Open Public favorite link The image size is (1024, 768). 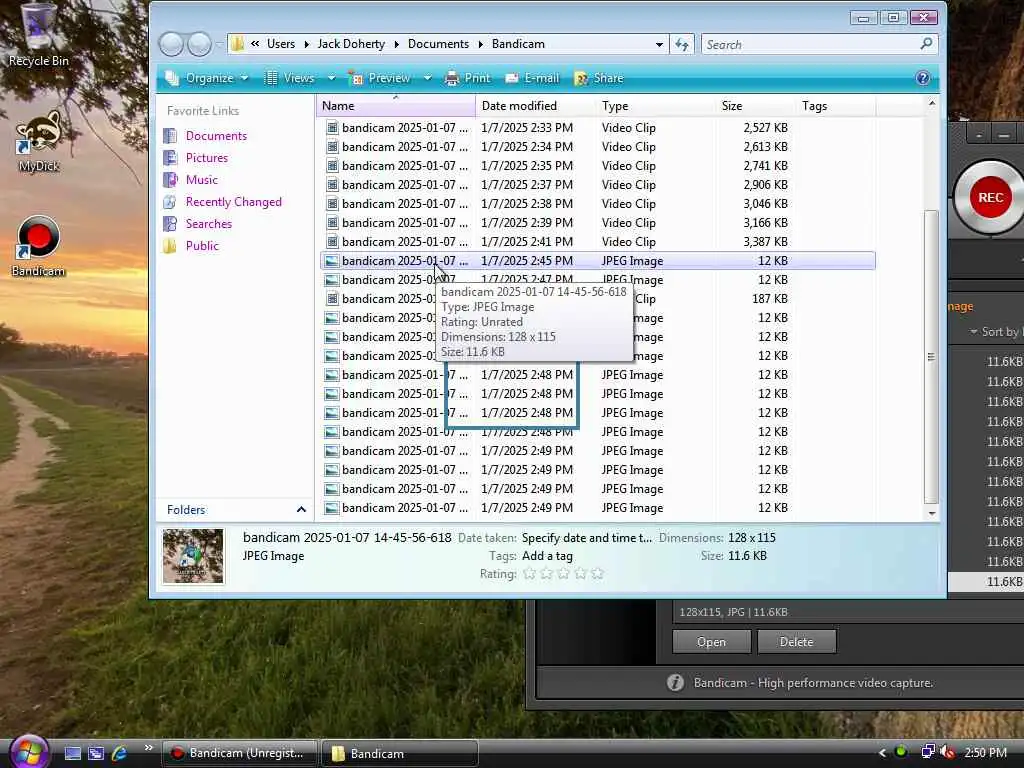coord(202,246)
